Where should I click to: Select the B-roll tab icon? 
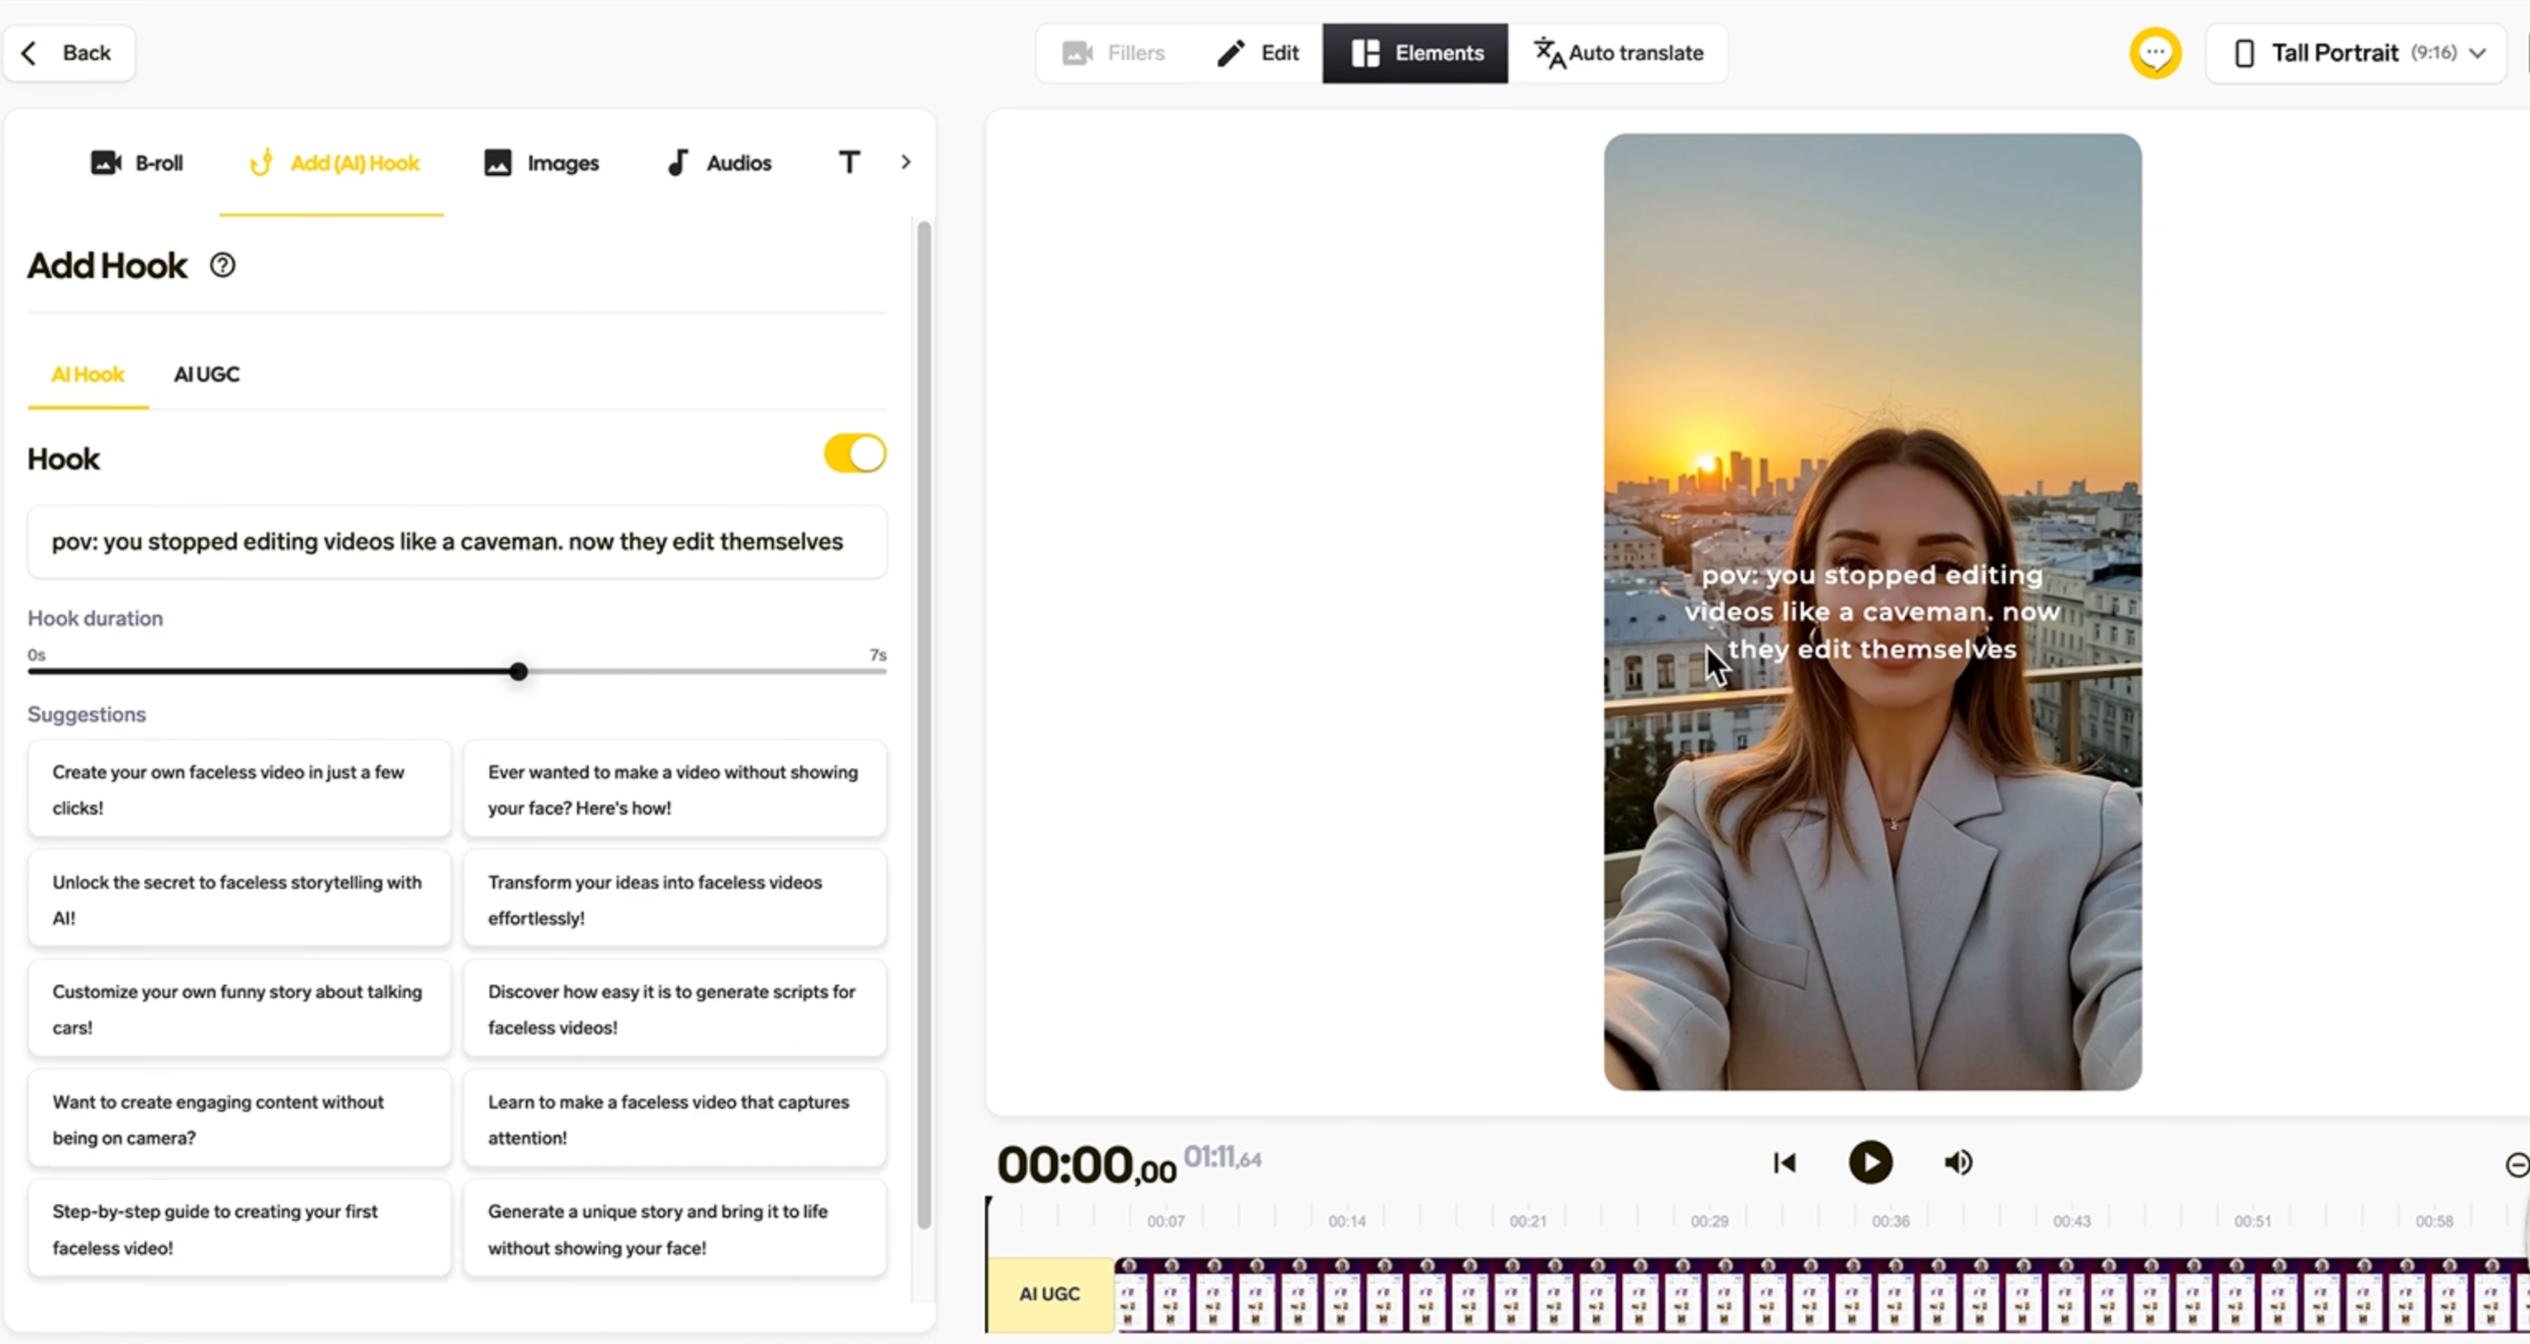coord(106,162)
